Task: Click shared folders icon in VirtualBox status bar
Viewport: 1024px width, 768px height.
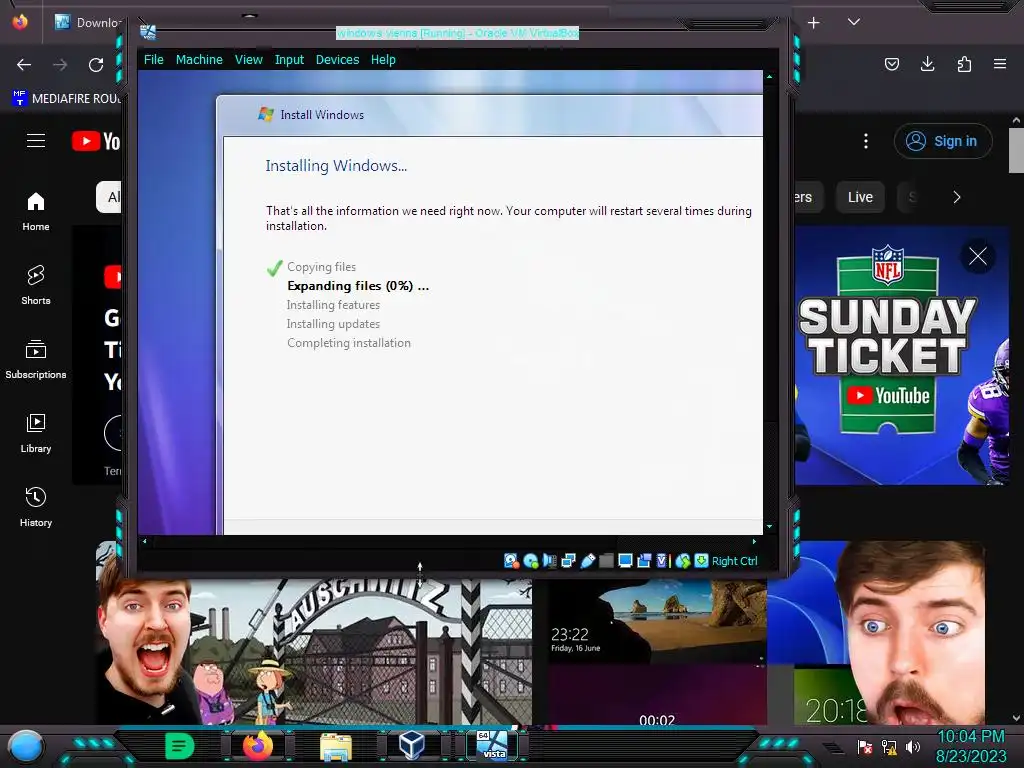Action: tap(607, 560)
